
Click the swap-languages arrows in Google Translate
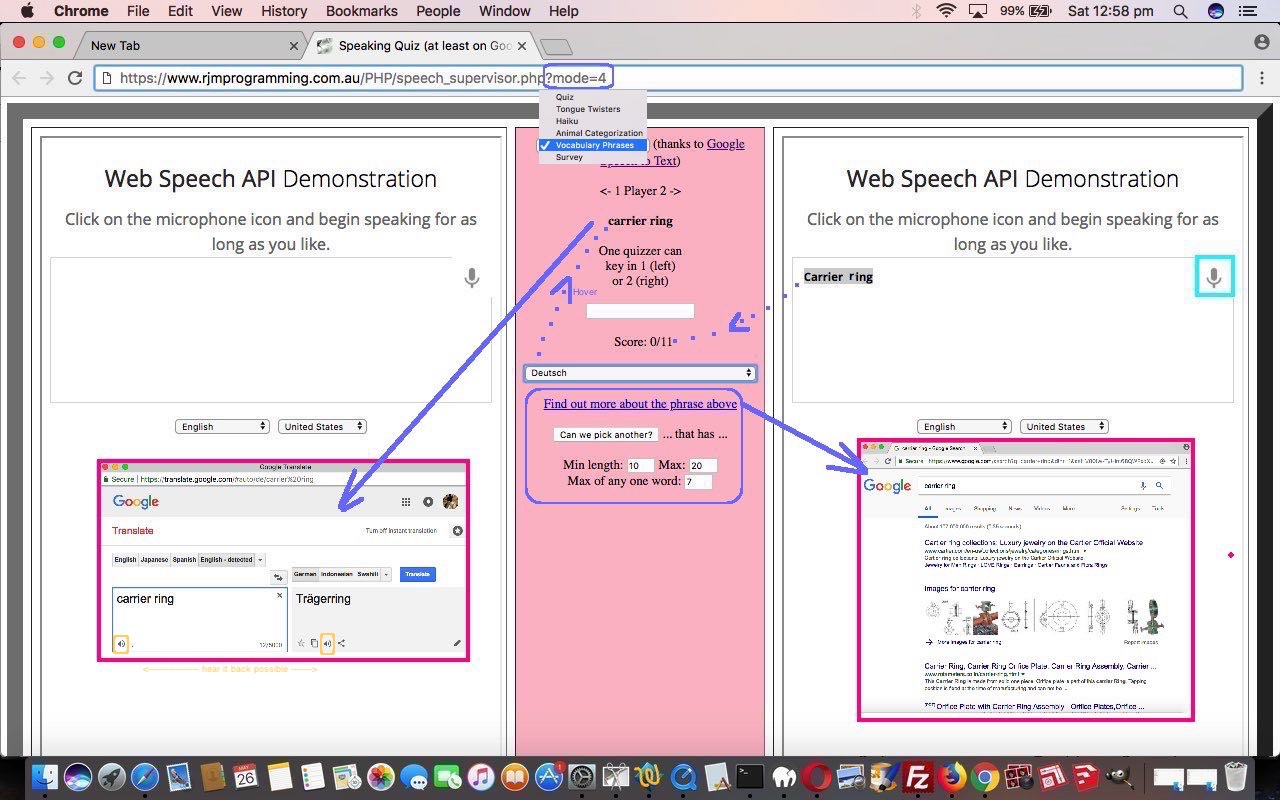[x=278, y=577]
